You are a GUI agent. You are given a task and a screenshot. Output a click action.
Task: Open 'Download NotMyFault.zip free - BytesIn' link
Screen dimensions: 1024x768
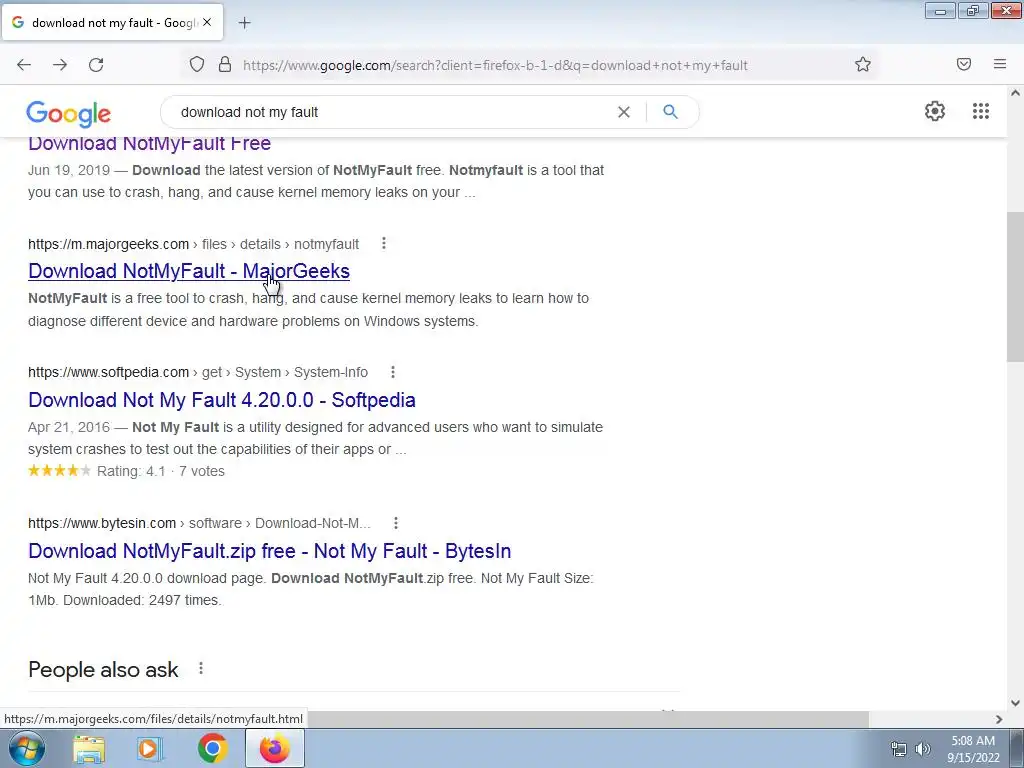(x=270, y=551)
